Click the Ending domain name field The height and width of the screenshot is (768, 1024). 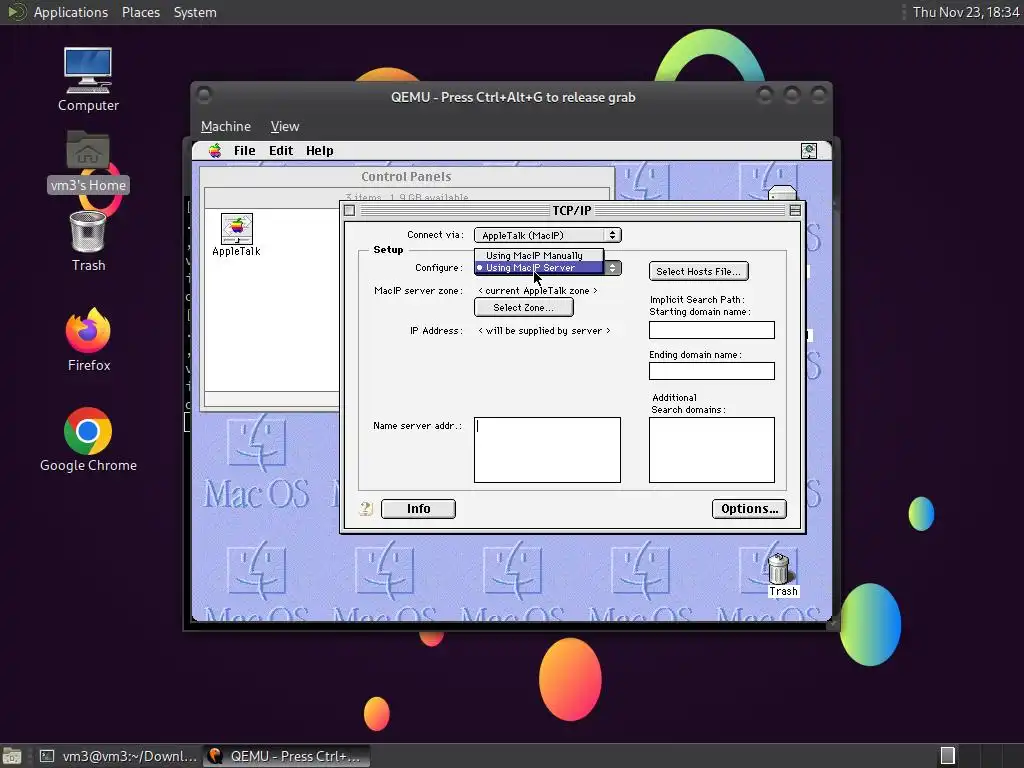(x=712, y=371)
